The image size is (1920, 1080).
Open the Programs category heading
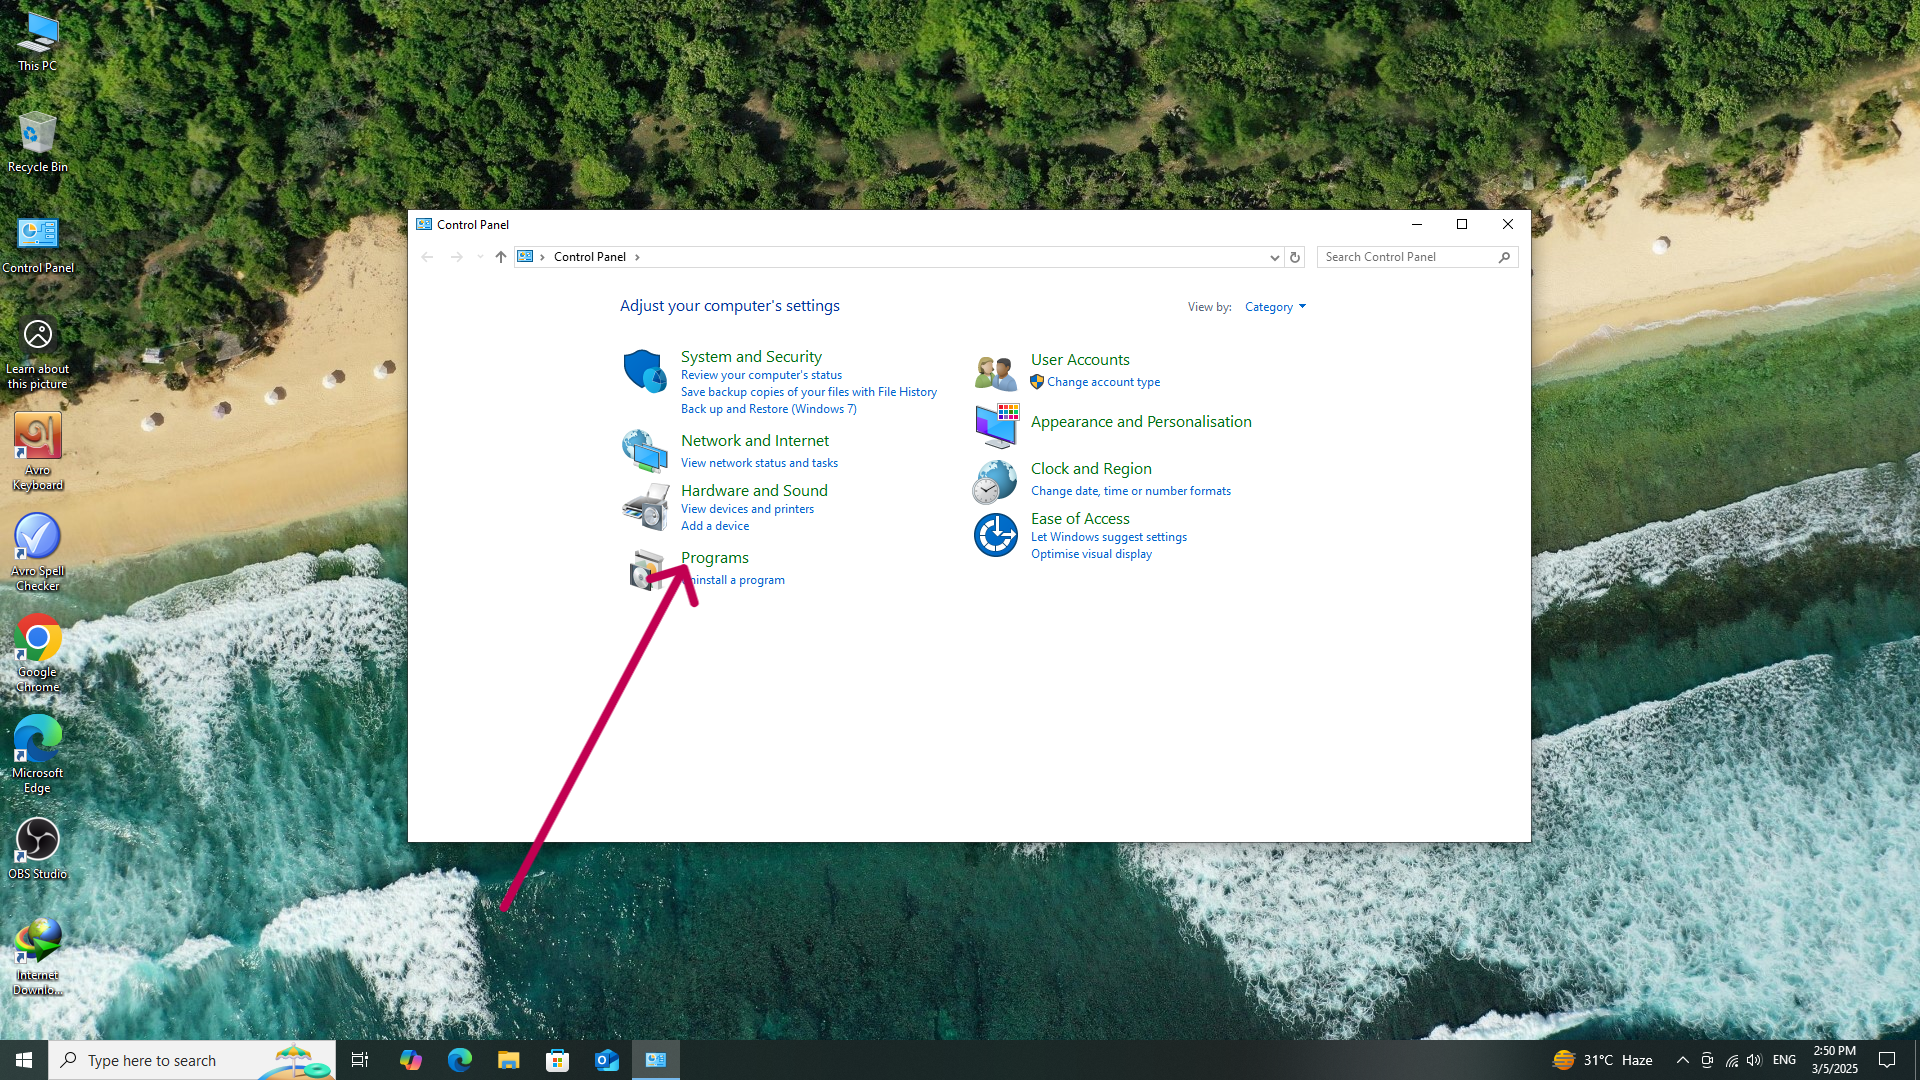(x=714, y=558)
